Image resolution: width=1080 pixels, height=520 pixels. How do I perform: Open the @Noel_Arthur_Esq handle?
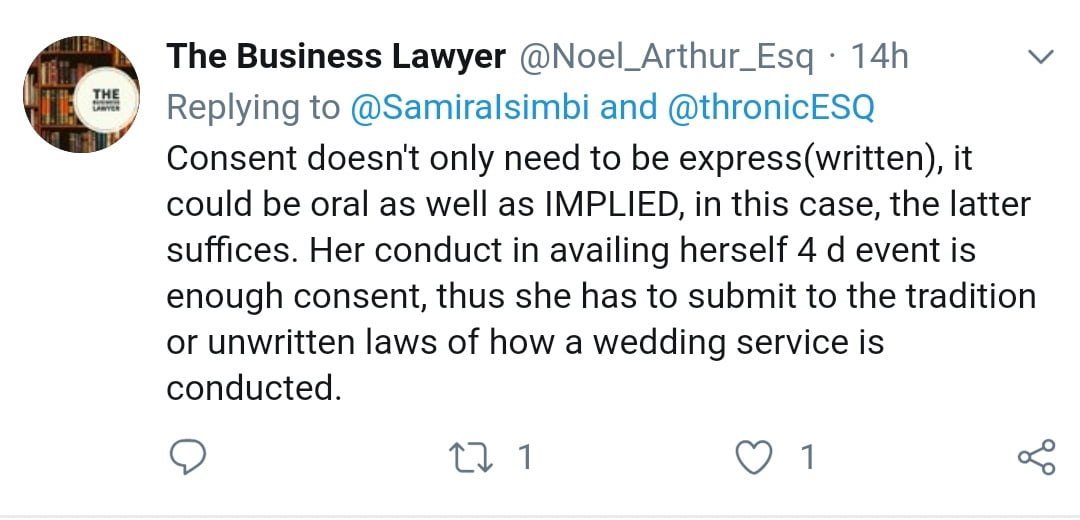pos(668,57)
